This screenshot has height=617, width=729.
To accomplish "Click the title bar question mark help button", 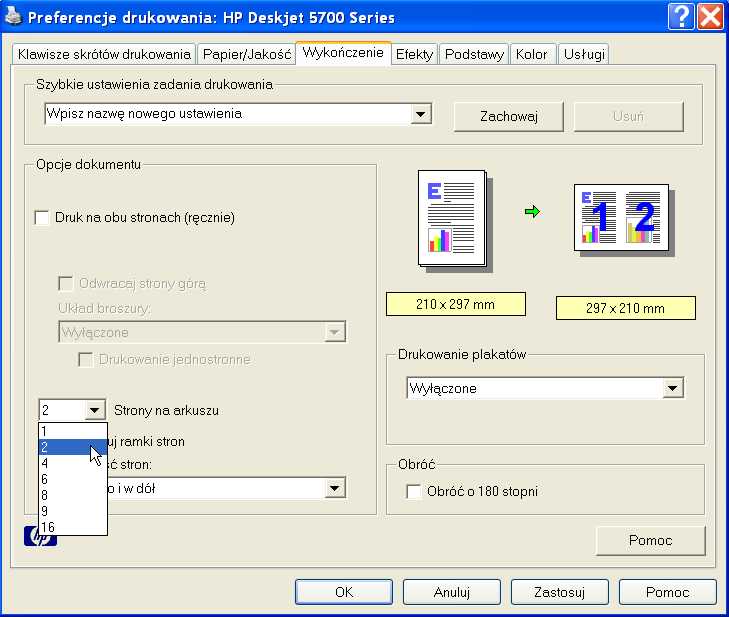I will 681,17.
